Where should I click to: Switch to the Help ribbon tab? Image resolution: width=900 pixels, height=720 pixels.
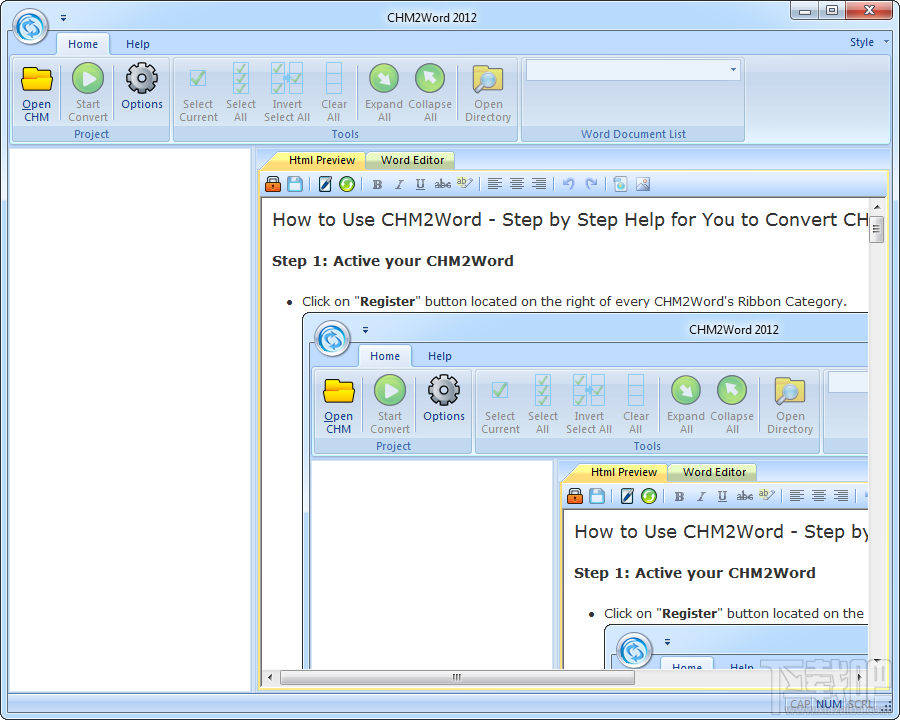tap(138, 44)
